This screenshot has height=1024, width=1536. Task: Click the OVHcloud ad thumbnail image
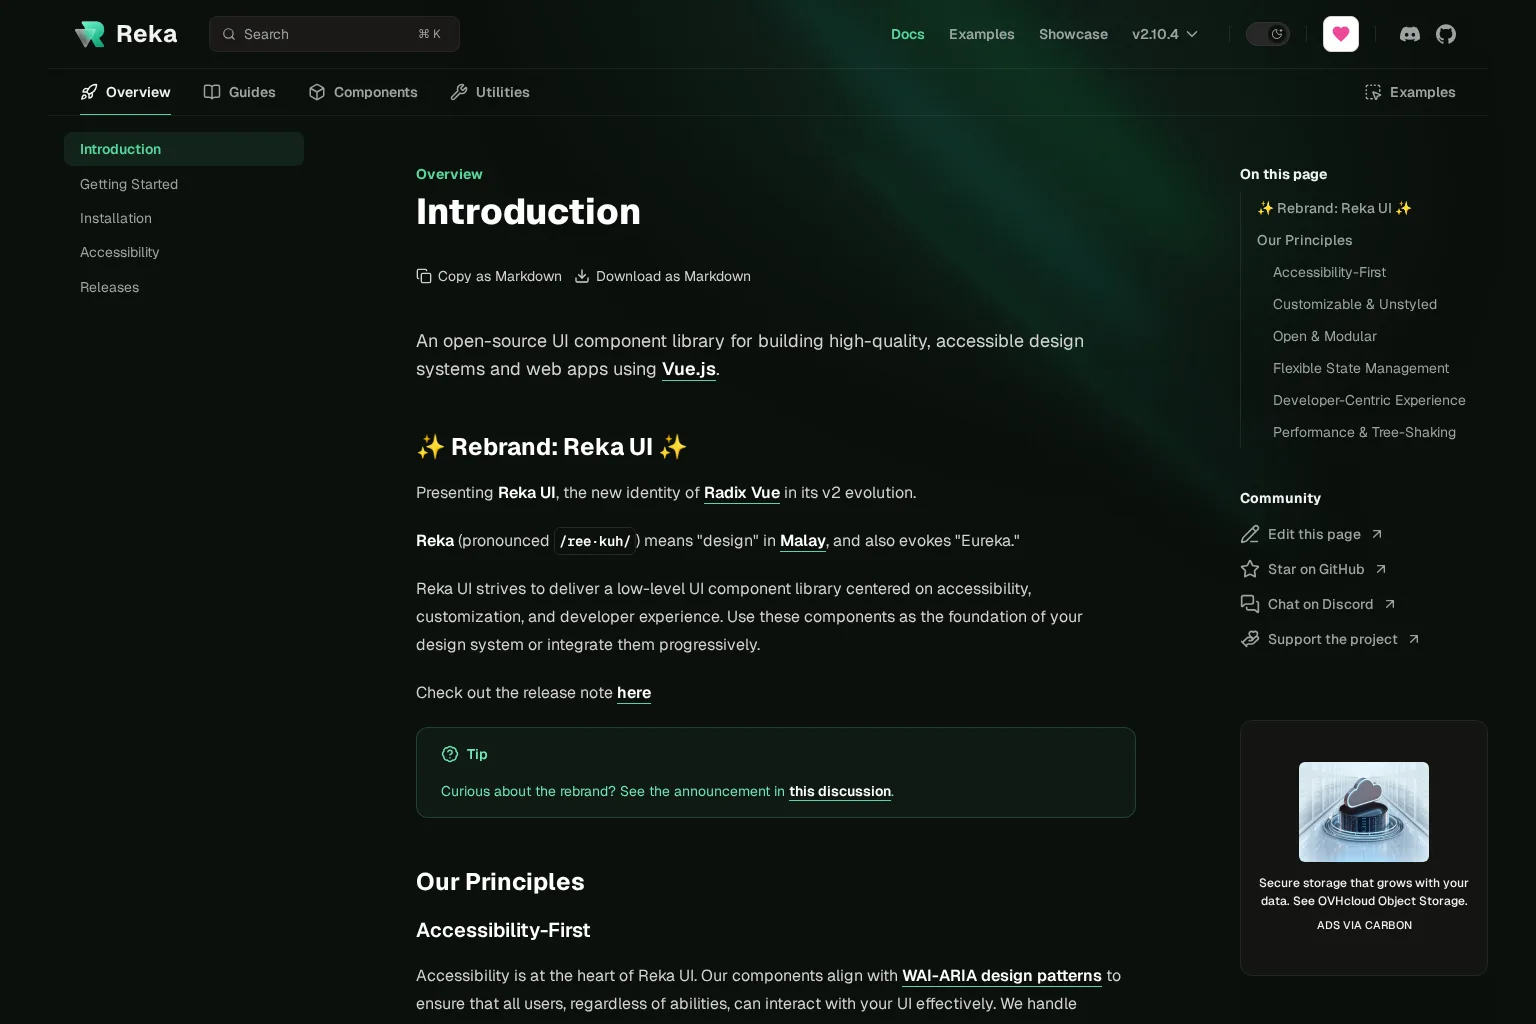pos(1364,812)
